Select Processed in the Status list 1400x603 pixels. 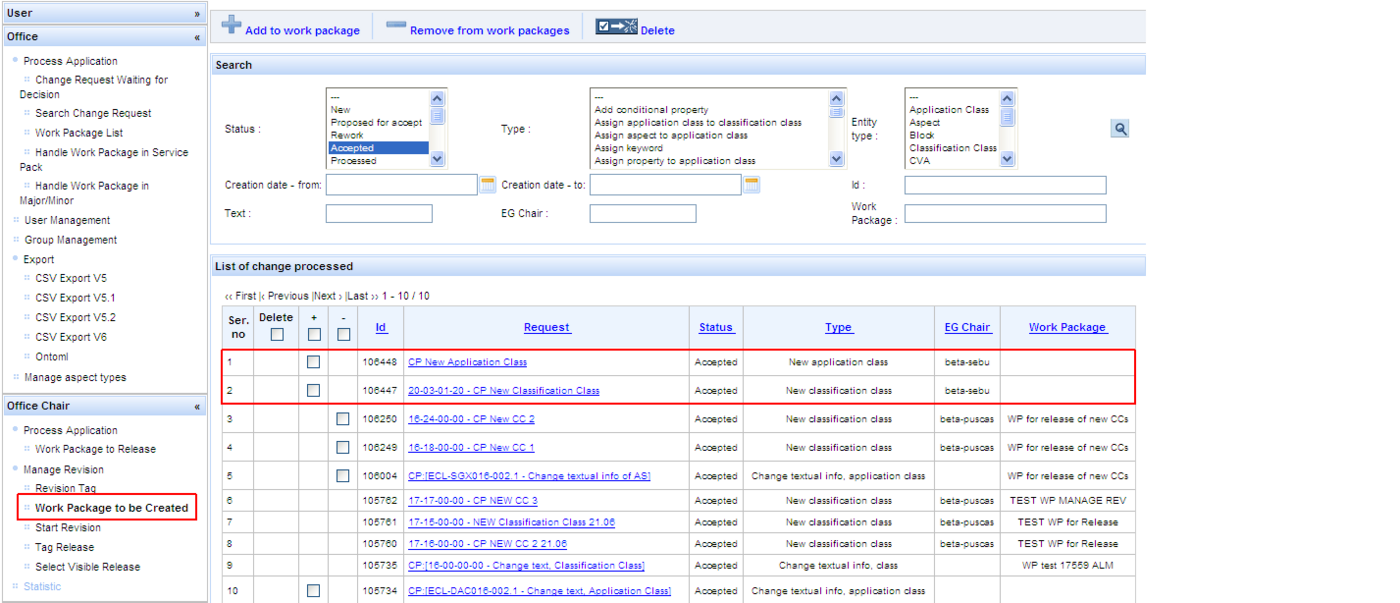(354, 161)
